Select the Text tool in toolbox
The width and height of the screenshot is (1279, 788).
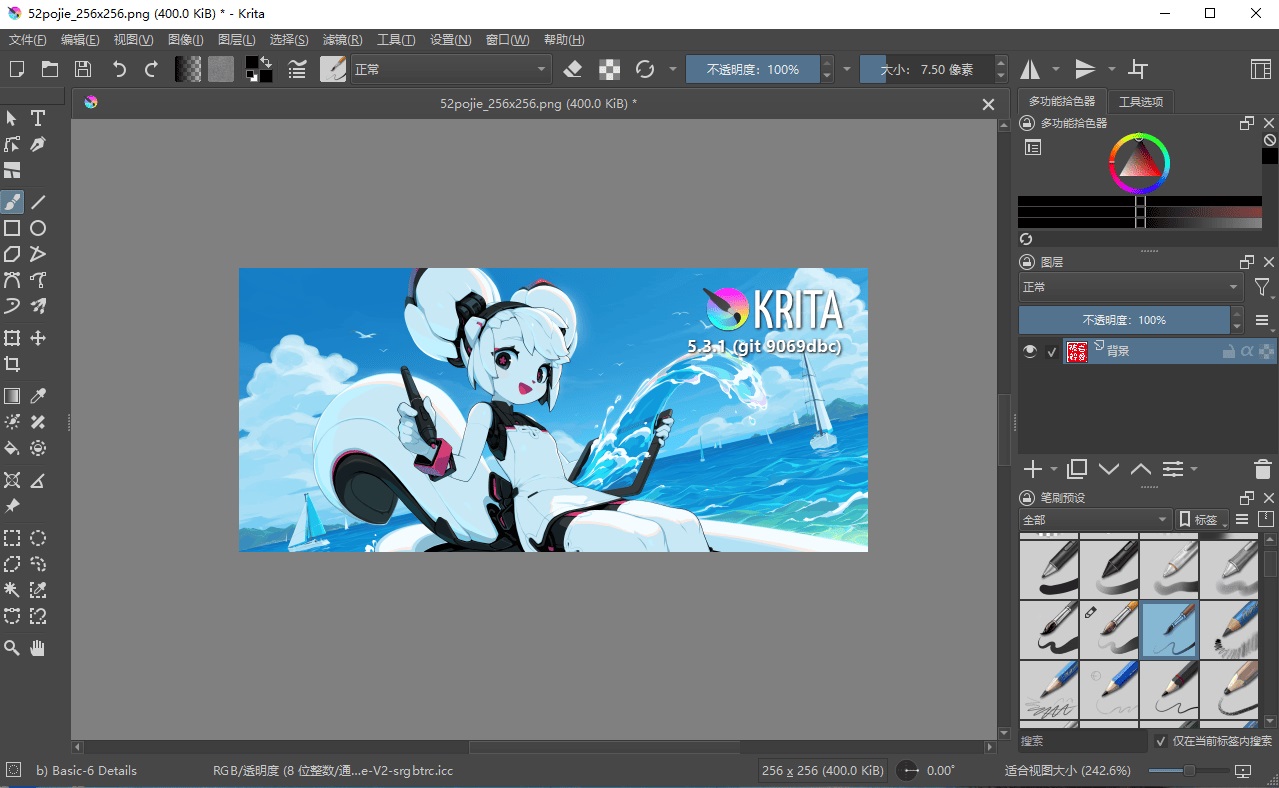[38, 118]
